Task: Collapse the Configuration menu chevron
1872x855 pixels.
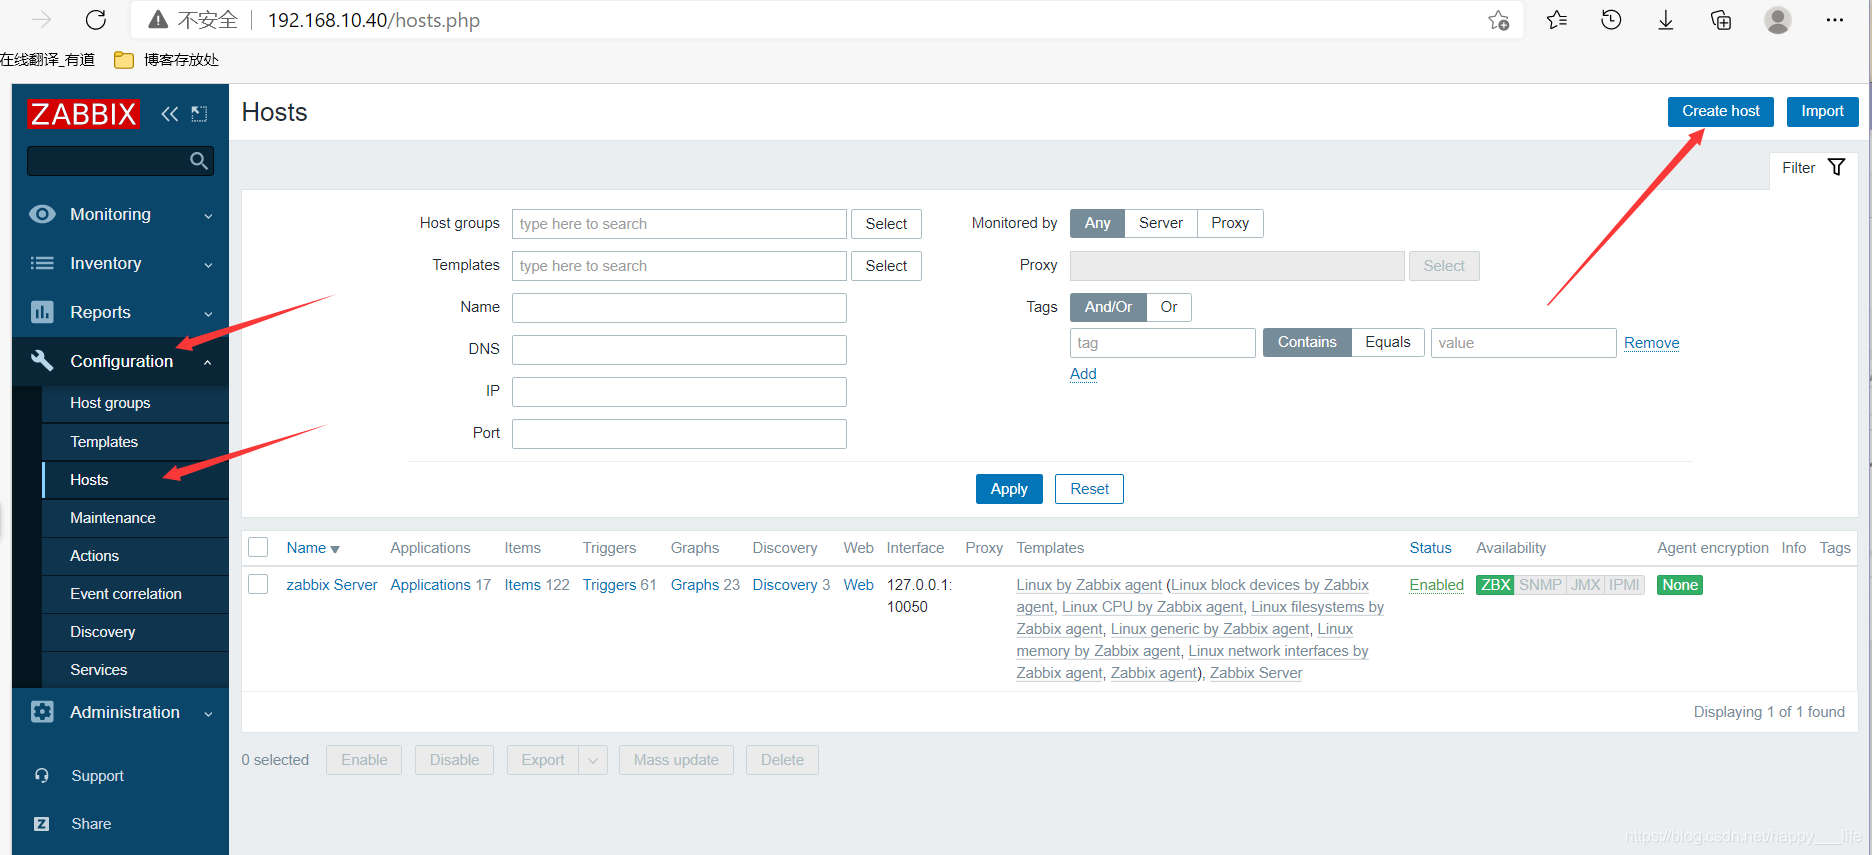Action: (208, 362)
